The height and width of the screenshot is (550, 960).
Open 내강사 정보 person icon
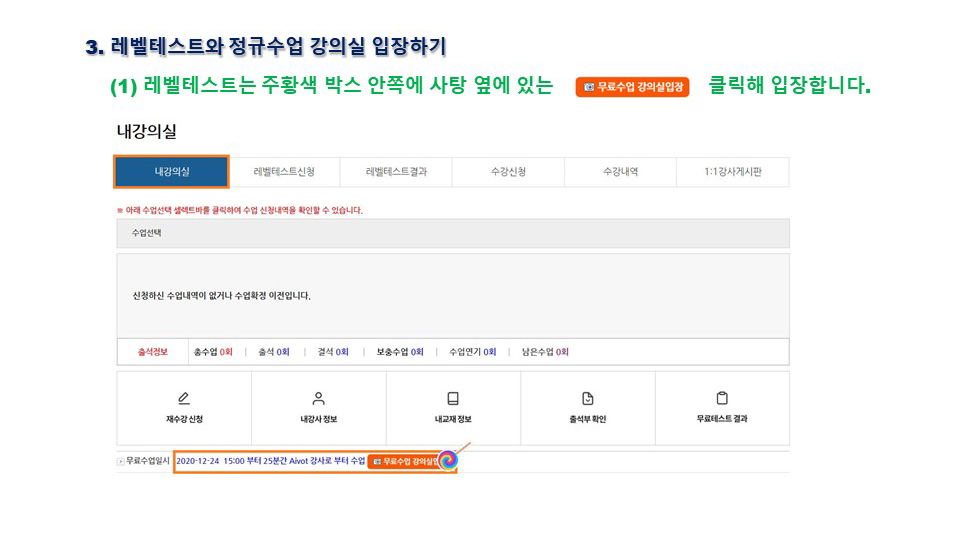click(318, 398)
